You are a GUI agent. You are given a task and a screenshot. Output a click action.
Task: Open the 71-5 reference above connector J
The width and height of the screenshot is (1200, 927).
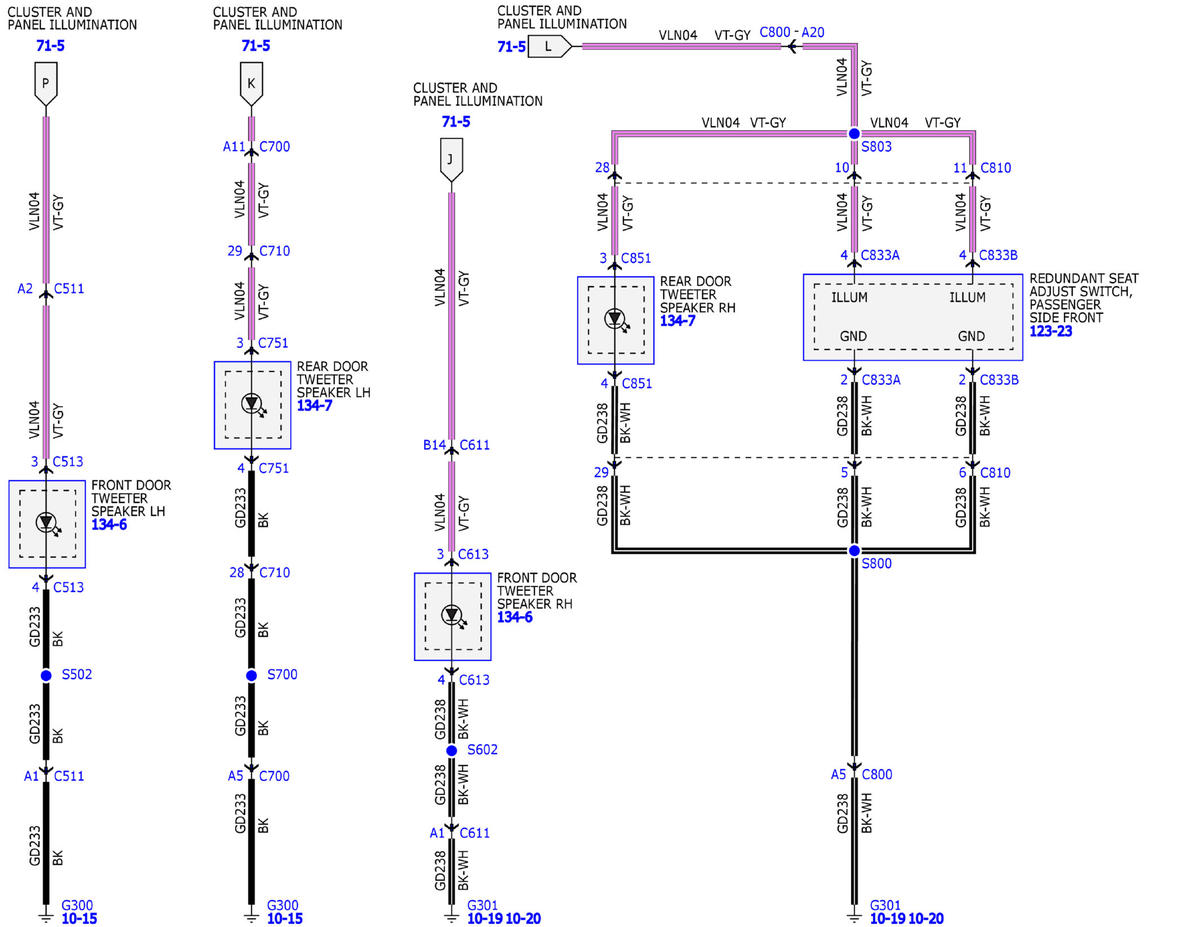[456, 122]
